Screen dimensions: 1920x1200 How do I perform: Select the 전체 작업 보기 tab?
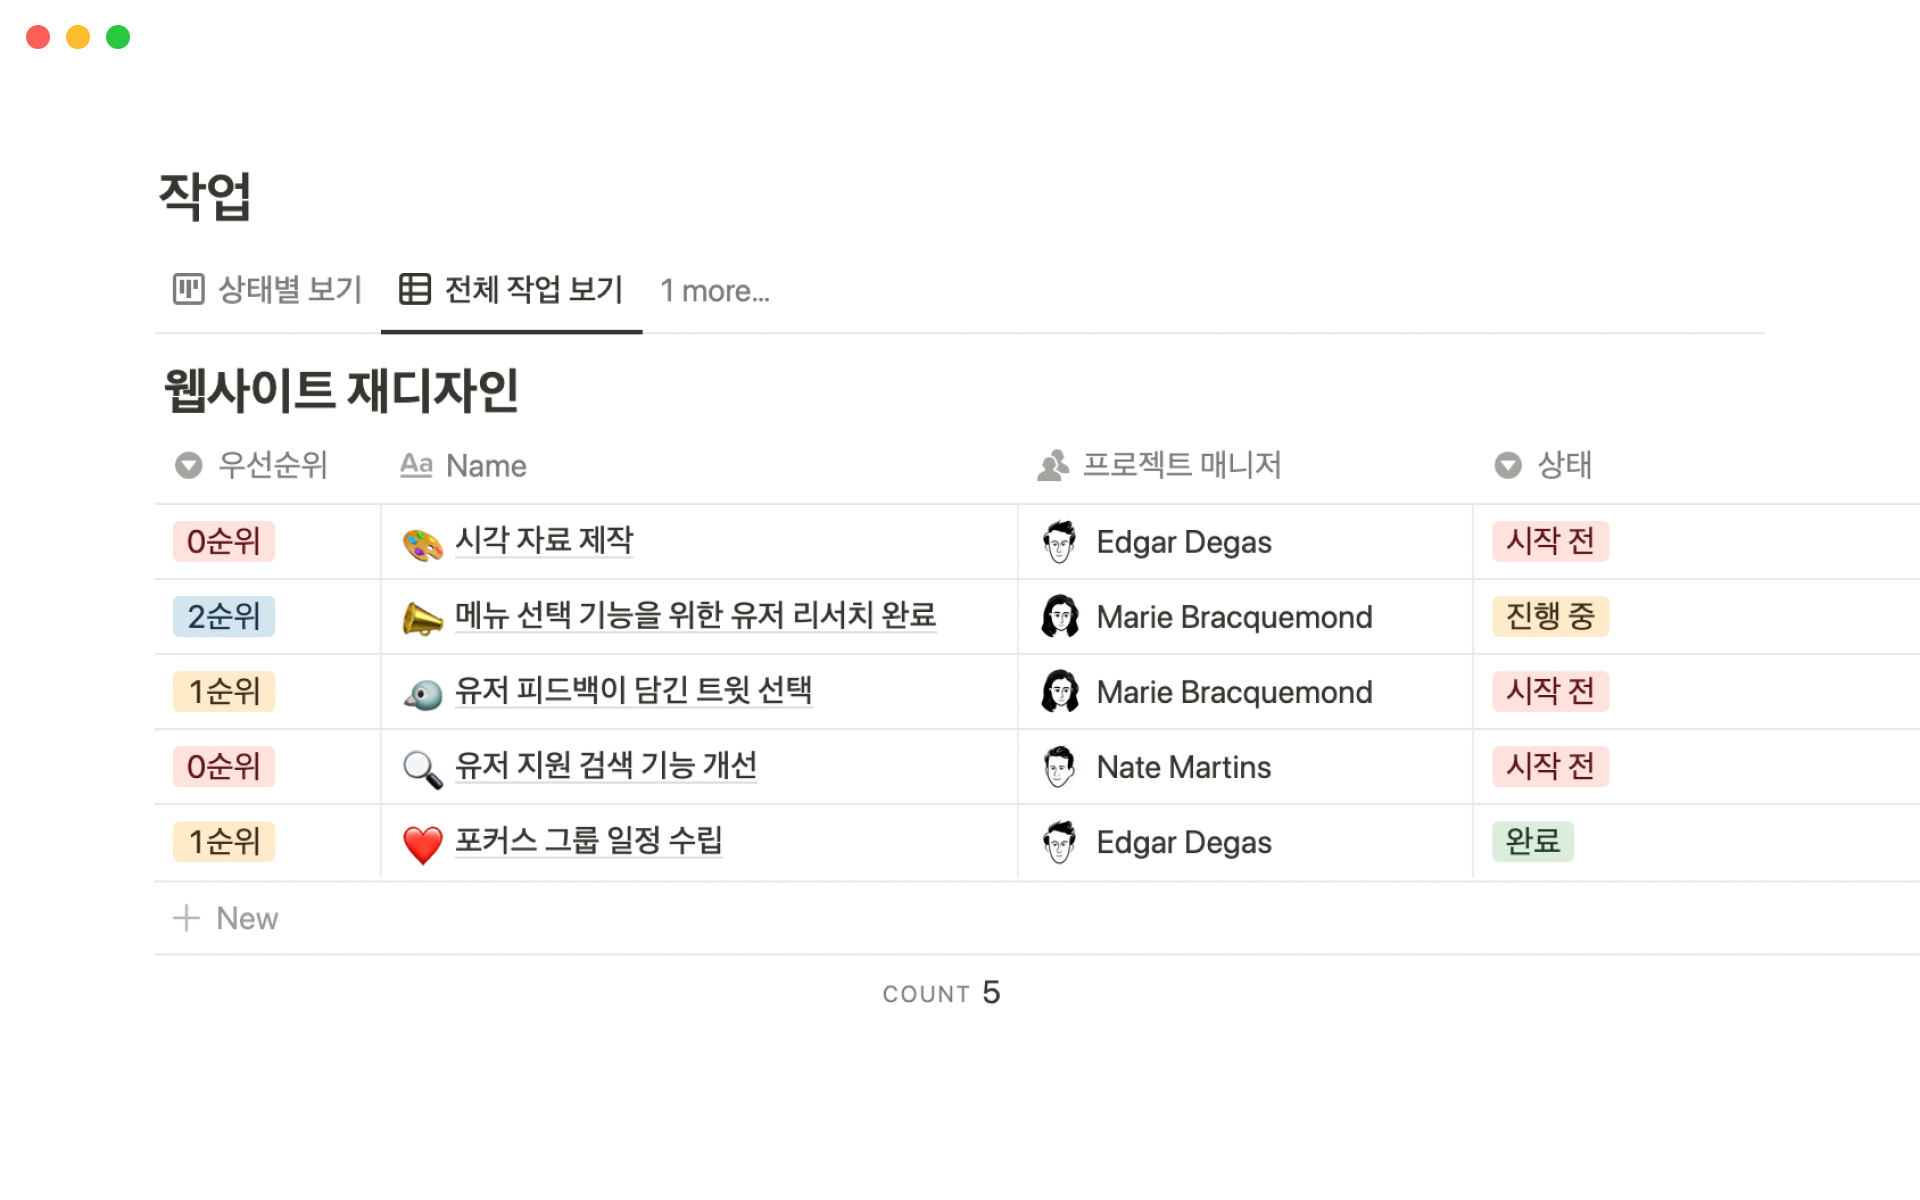533,289
